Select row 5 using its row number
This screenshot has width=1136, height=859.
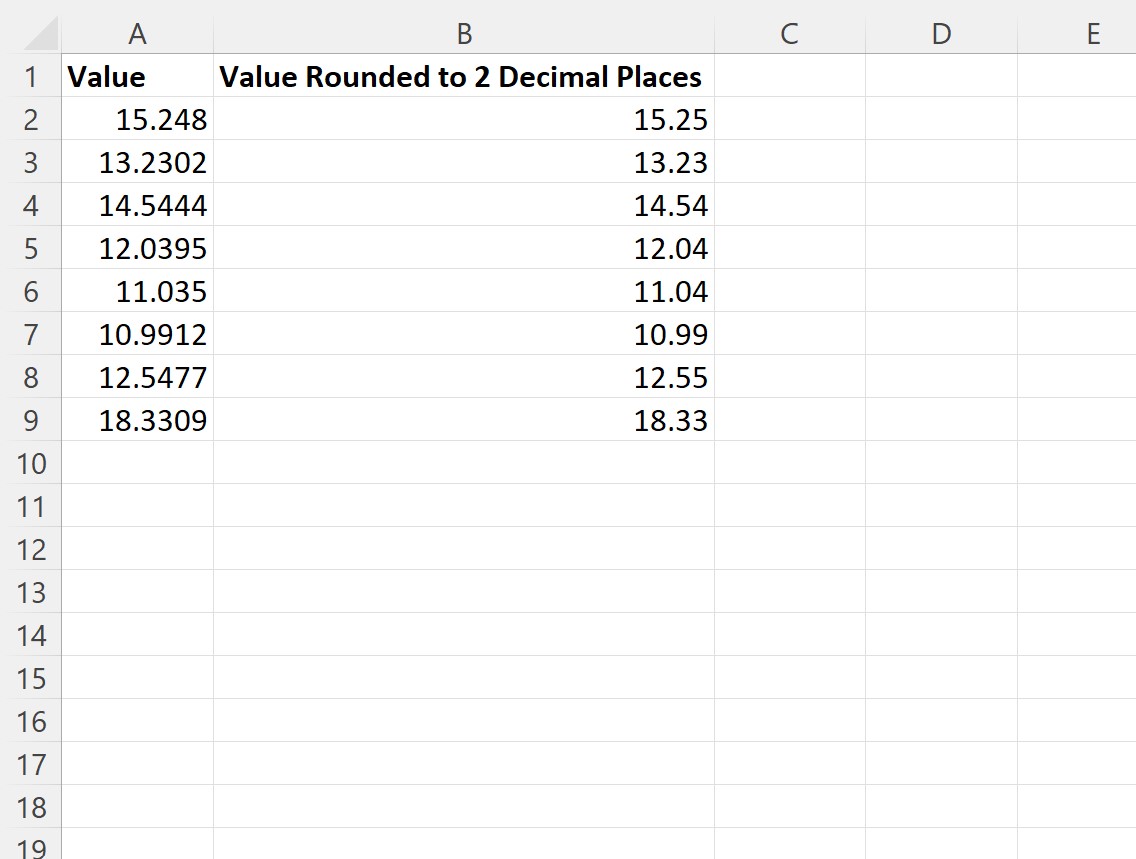31,248
